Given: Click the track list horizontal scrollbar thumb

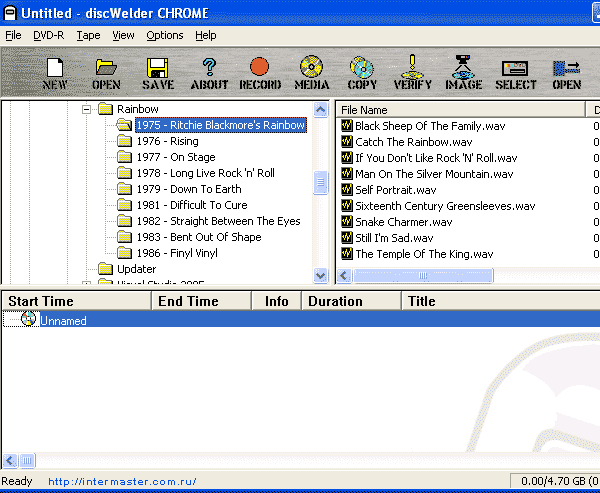Looking at the screenshot, I should [x=27, y=460].
